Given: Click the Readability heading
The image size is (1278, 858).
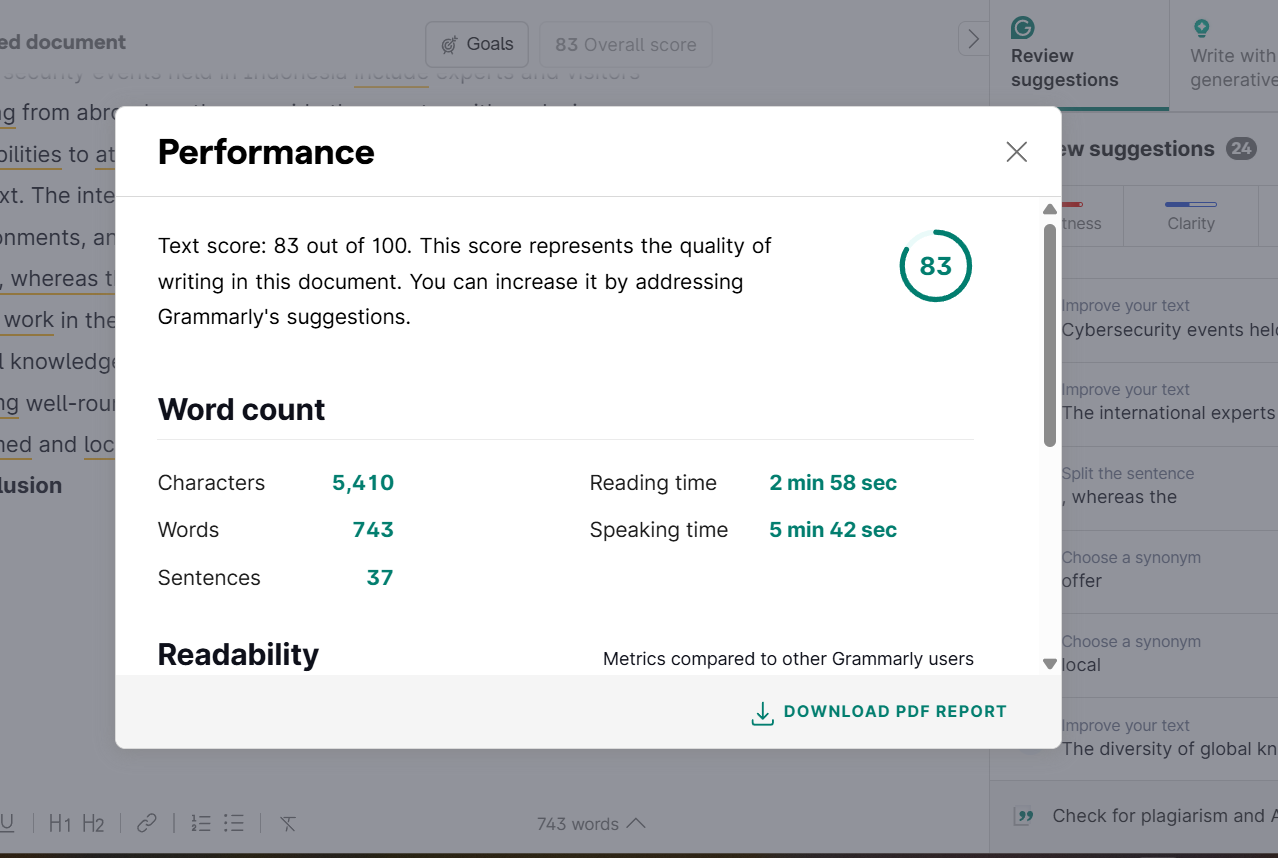Looking at the screenshot, I should click(238, 655).
